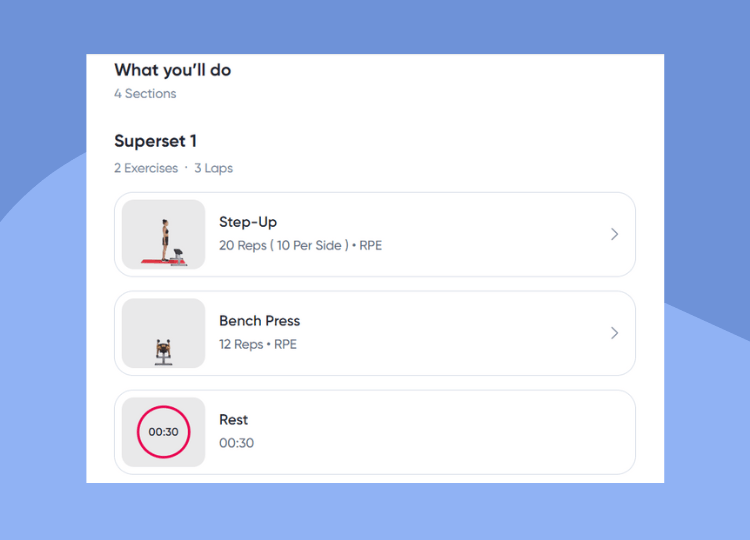Select the 12 Reps RPE description
This screenshot has width=750, height=540.
(x=258, y=344)
